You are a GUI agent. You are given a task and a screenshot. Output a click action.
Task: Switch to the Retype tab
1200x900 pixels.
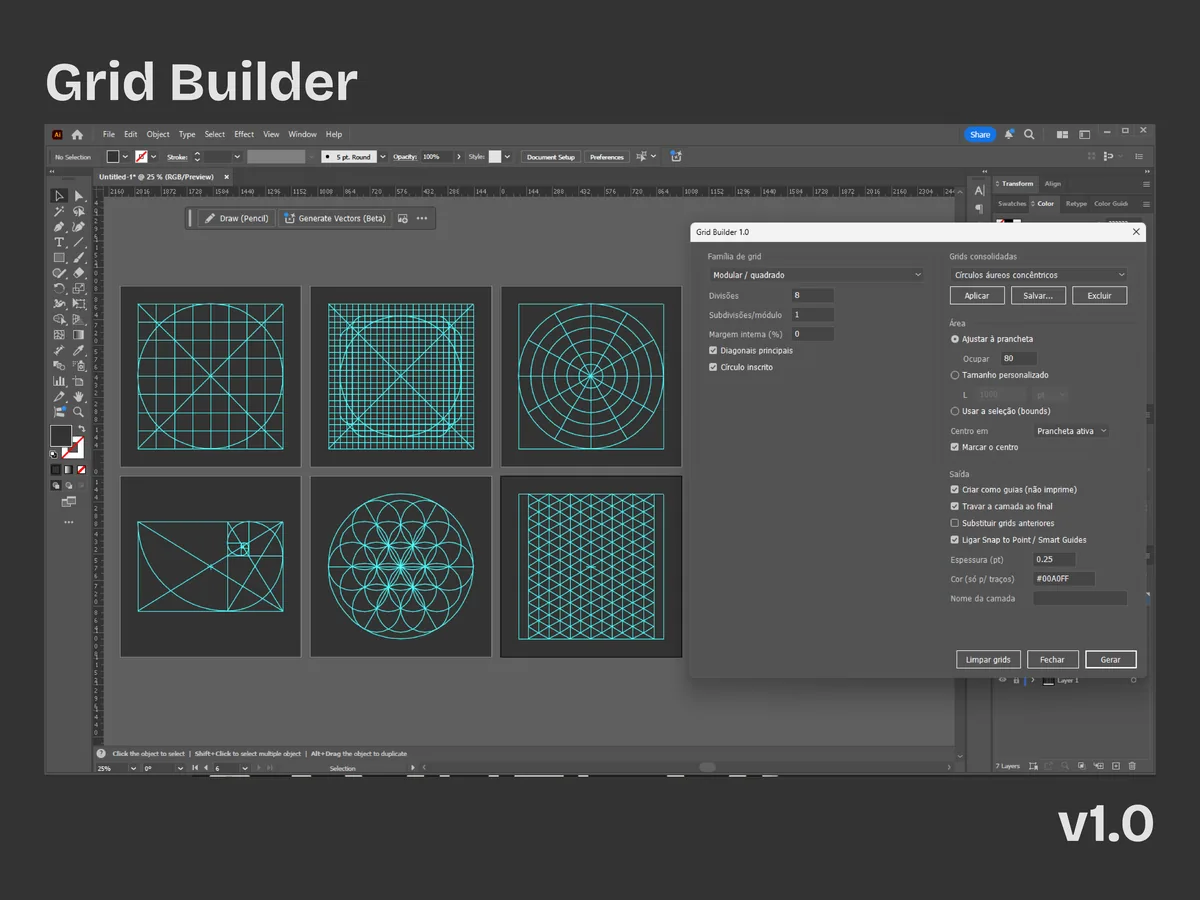click(x=1076, y=204)
